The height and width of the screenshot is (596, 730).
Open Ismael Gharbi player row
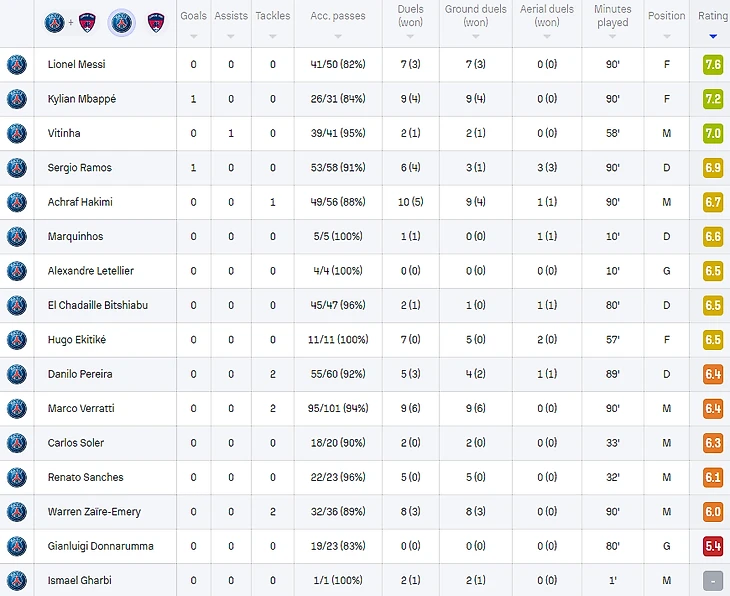[x=365, y=580]
